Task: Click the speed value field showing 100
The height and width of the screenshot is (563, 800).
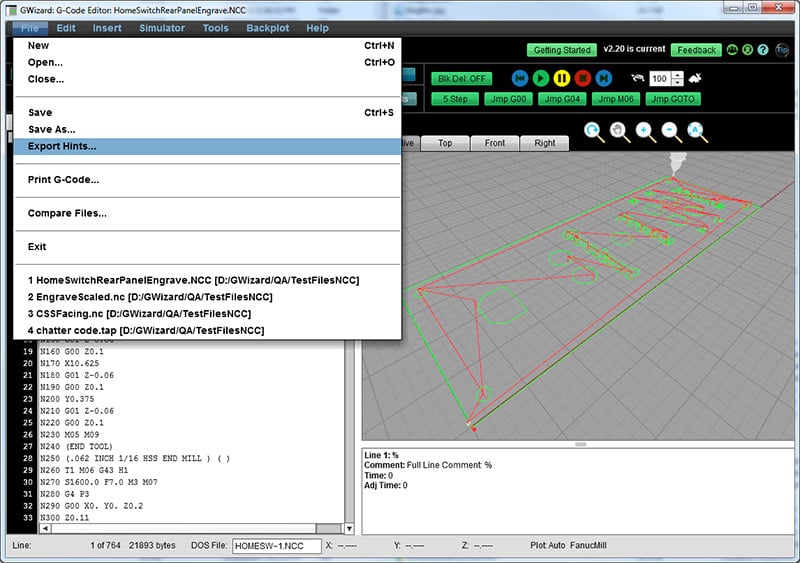Action: (x=660, y=79)
